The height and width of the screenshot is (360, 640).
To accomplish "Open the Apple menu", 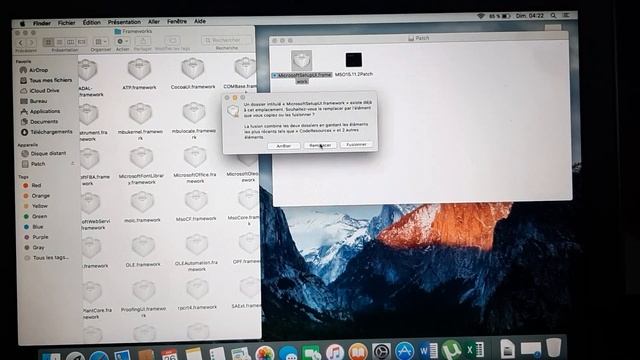I will (x=22, y=24).
